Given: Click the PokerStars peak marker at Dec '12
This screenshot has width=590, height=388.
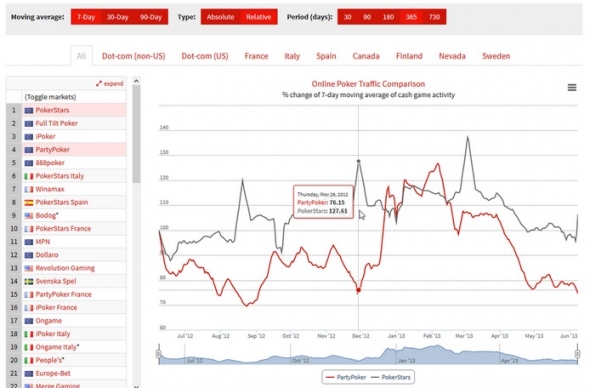Looking at the screenshot, I should pyautogui.click(x=359, y=161).
